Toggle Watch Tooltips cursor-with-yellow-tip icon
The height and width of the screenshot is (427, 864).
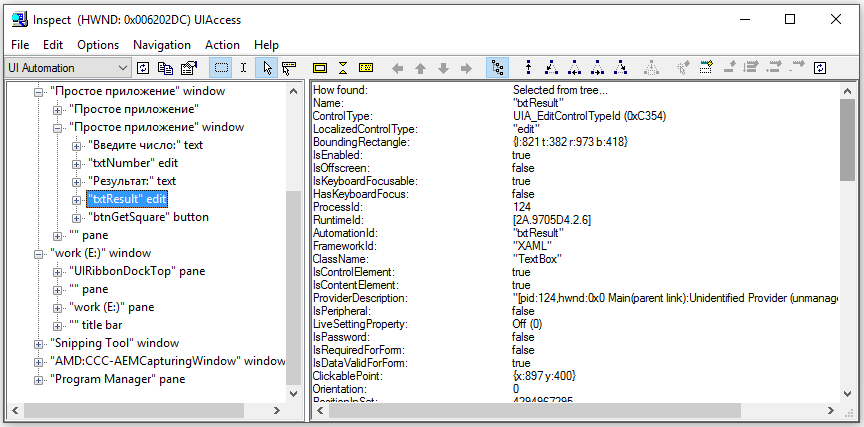tap(289, 68)
